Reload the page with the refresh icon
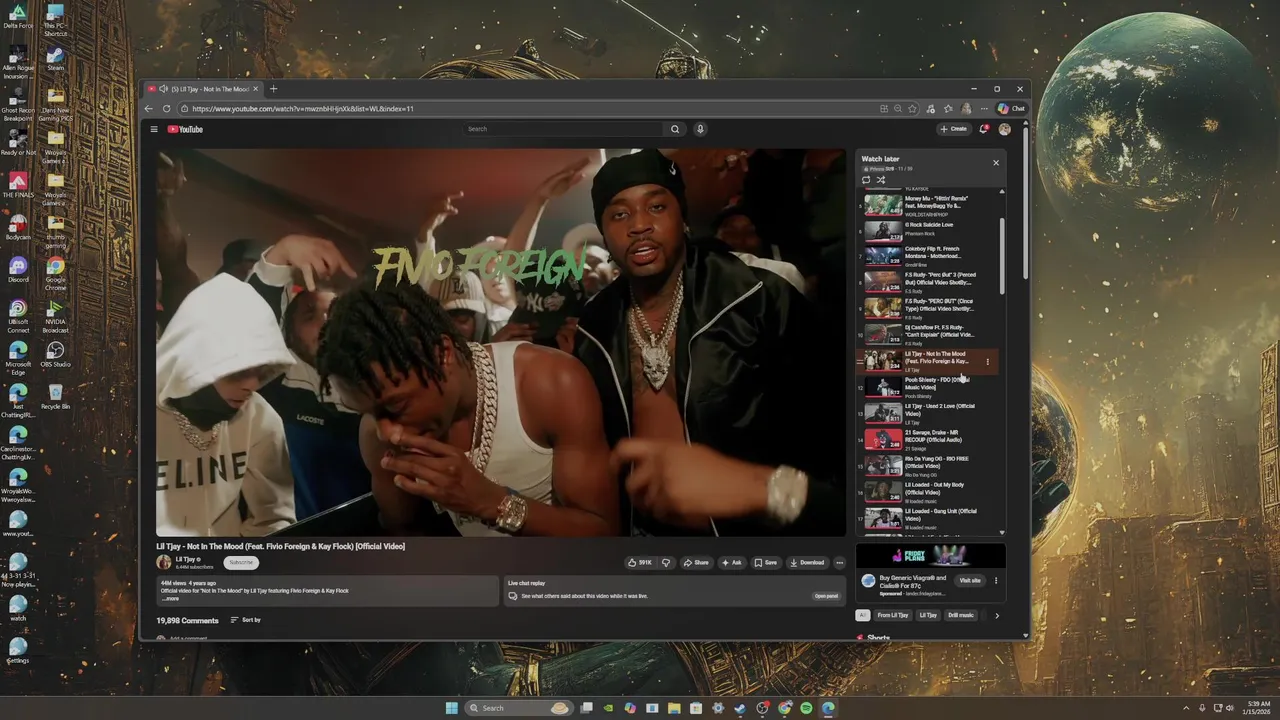This screenshot has width=1280, height=720. click(166, 108)
